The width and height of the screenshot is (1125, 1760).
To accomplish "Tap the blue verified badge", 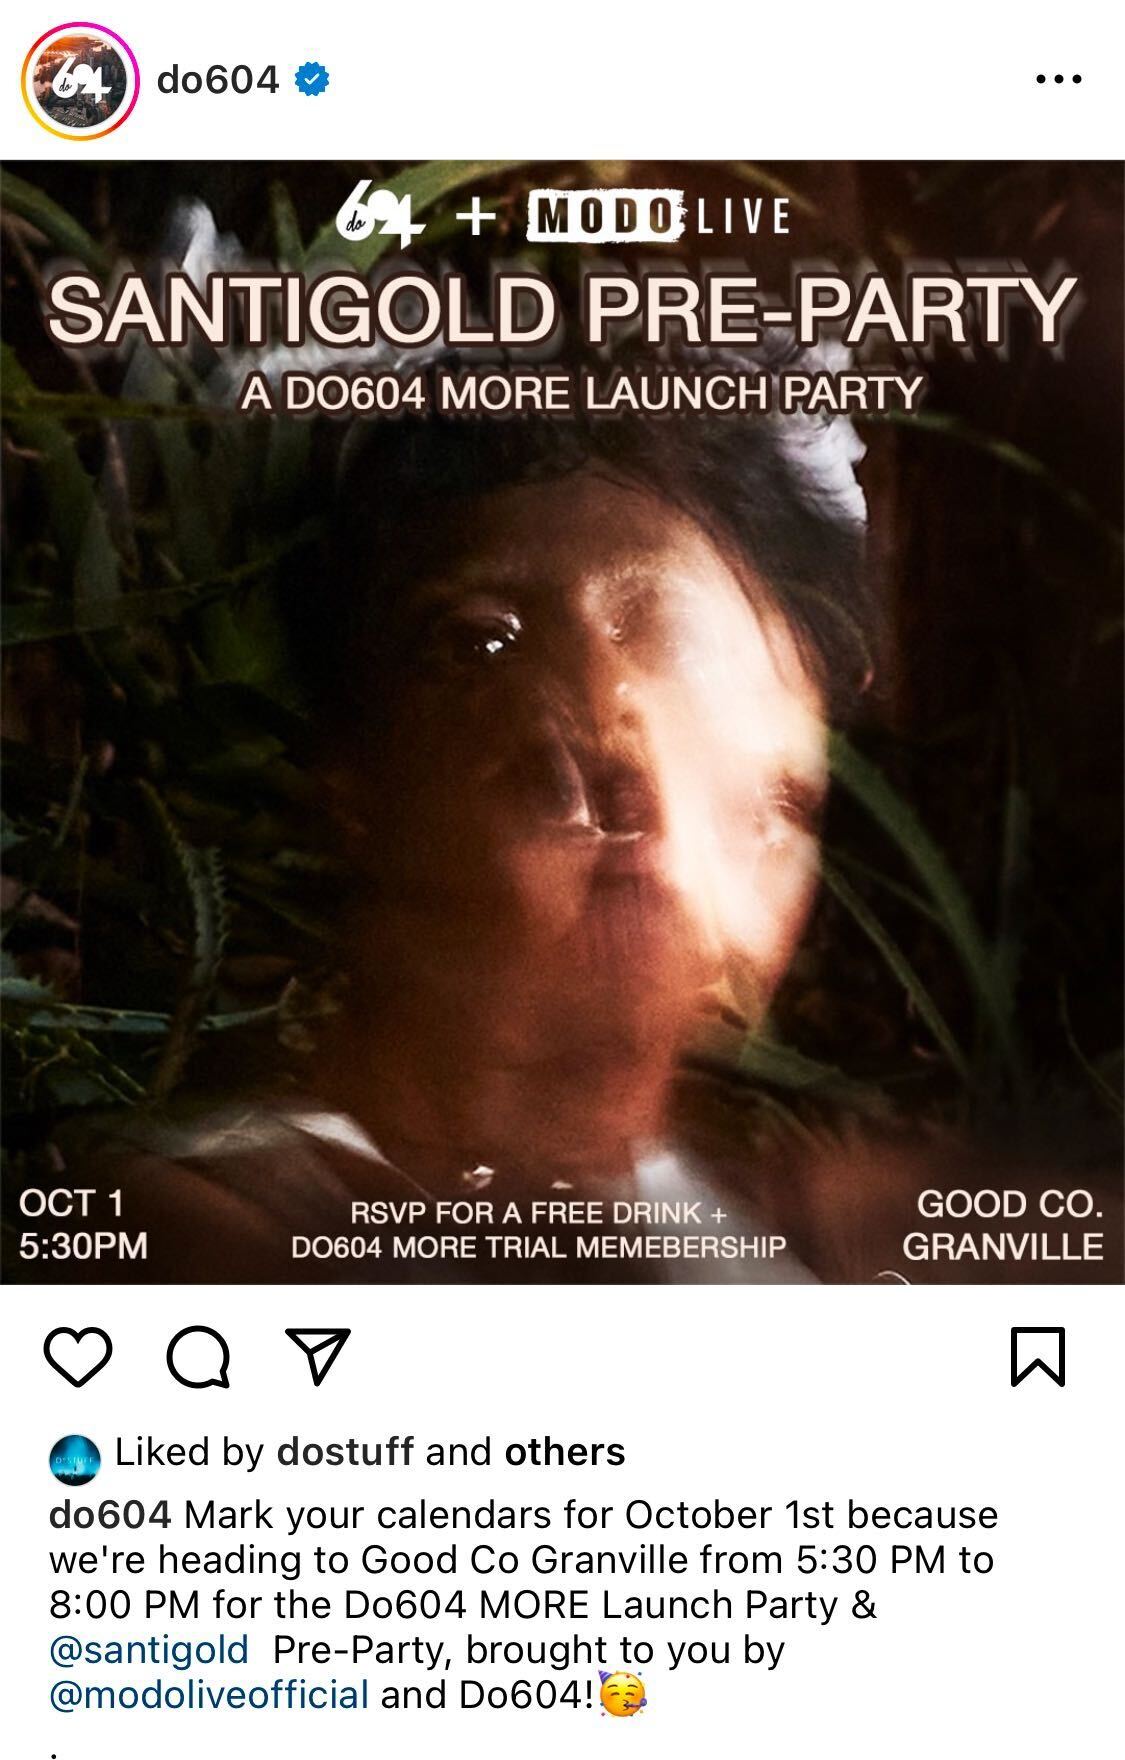I will [x=312, y=79].
